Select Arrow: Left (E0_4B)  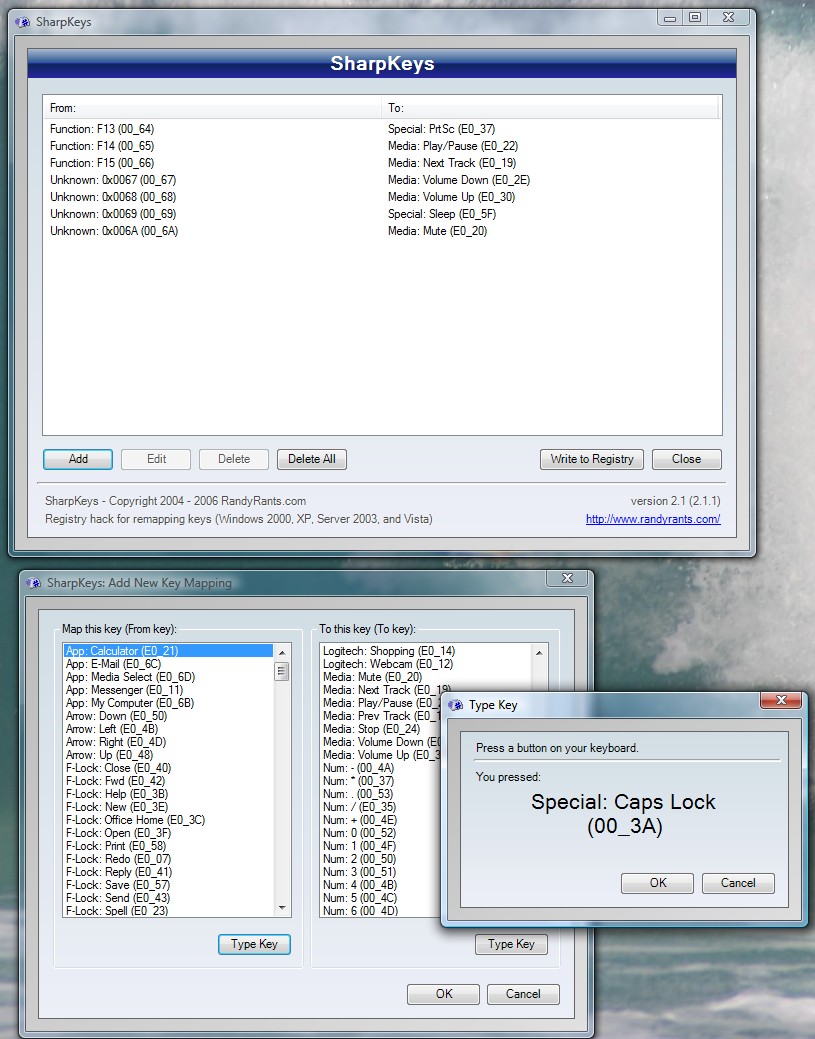tap(168, 729)
